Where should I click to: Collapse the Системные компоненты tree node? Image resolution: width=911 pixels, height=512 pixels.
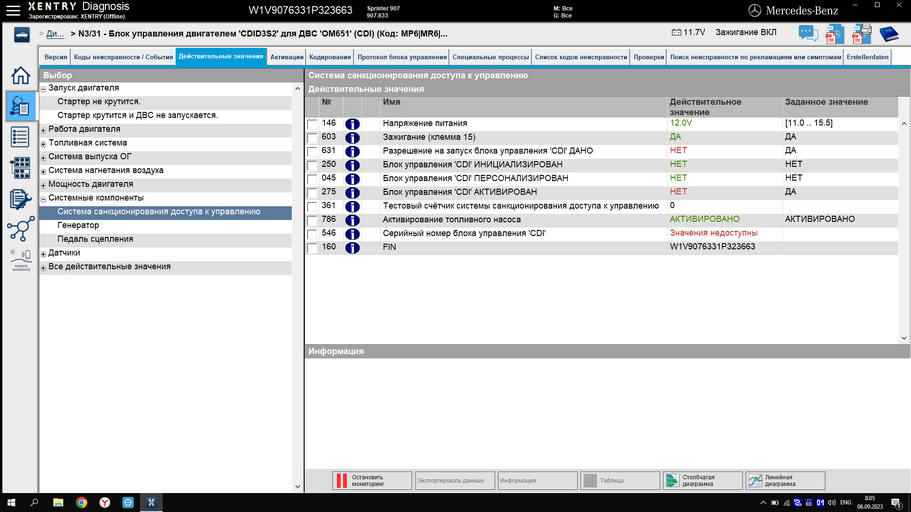(44, 199)
